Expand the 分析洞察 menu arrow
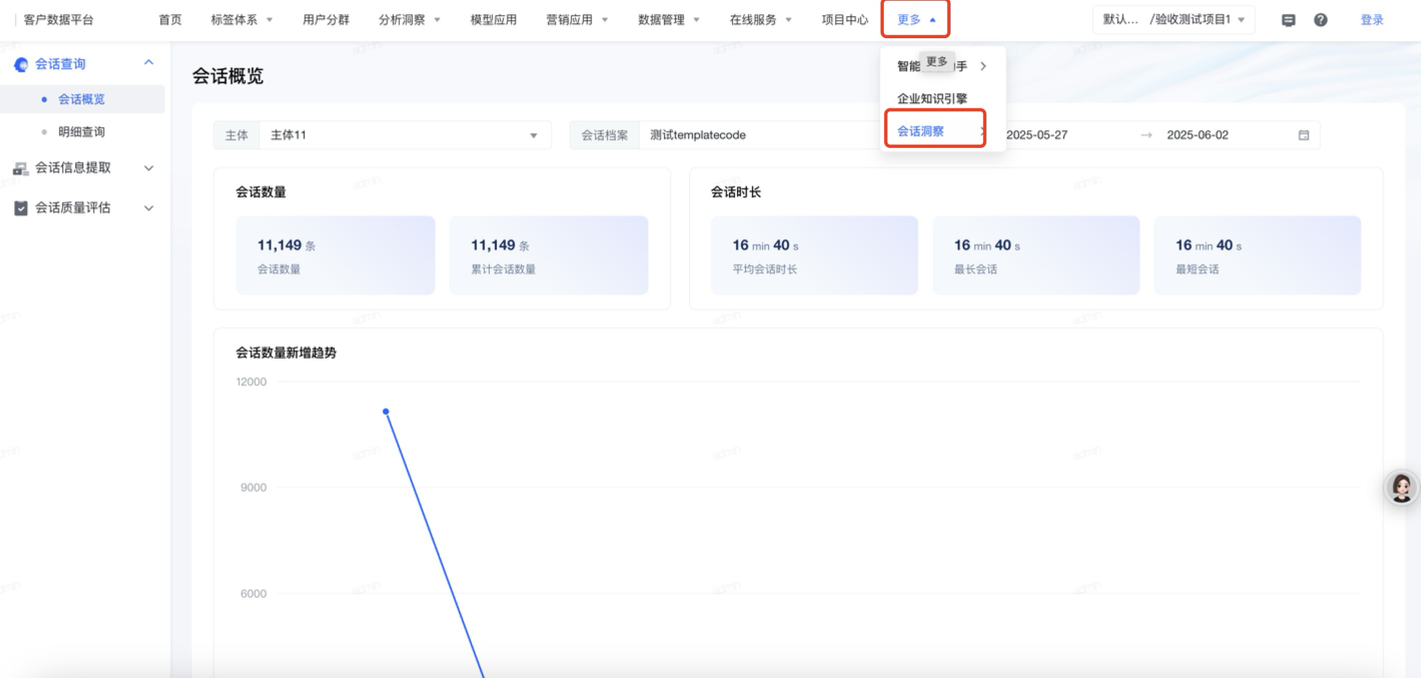This screenshot has width=1421, height=678. 437,20
